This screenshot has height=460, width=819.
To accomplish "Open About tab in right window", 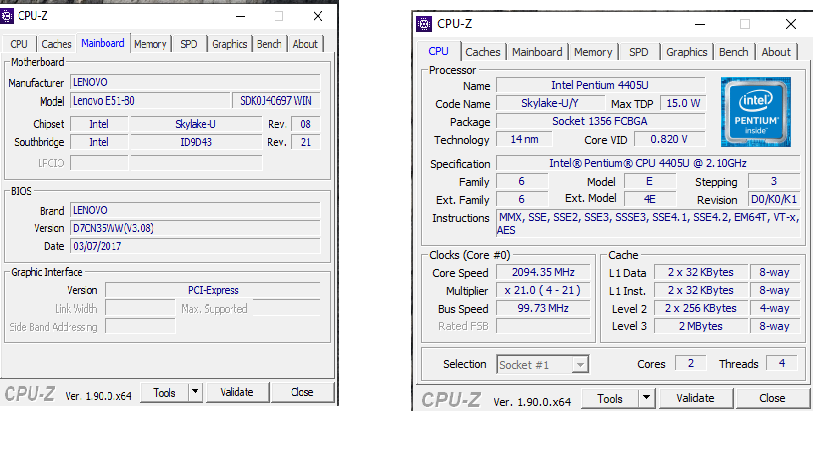I will pyautogui.click(x=776, y=52).
